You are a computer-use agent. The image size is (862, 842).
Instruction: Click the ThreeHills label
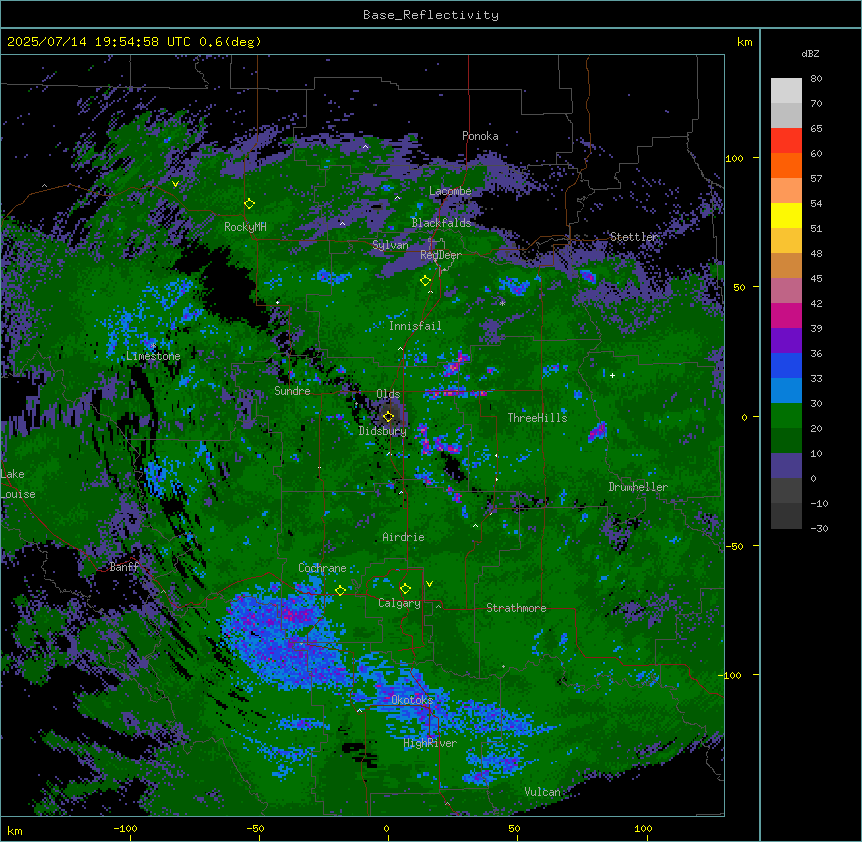tap(537, 418)
